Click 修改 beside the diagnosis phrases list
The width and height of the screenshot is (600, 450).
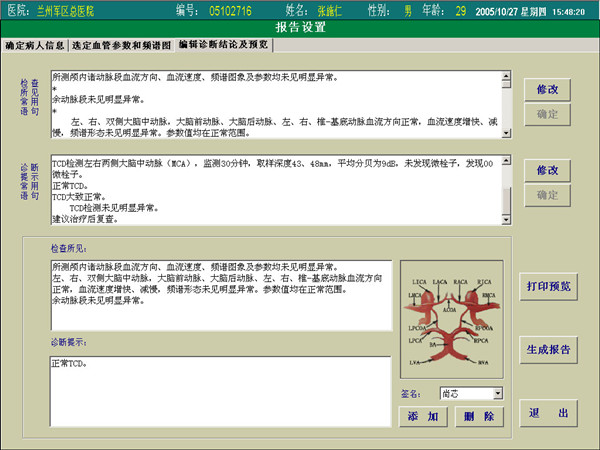[x=547, y=171]
